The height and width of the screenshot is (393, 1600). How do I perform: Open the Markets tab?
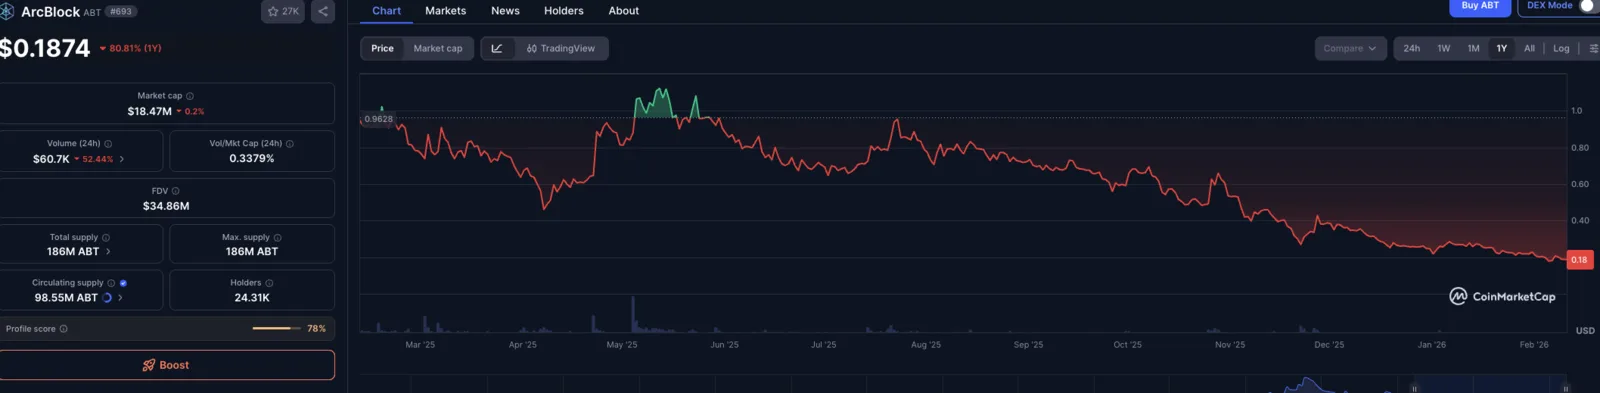pyautogui.click(x=445, y=11)
